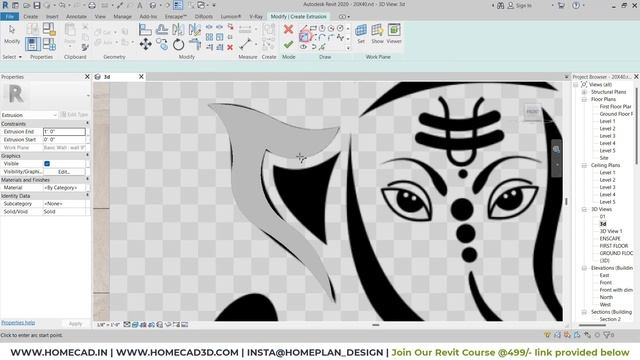Image resolution: width=640 pixels, height=360 pixels.
Task: Open the File tab
Action: click(x=9, y=16)
